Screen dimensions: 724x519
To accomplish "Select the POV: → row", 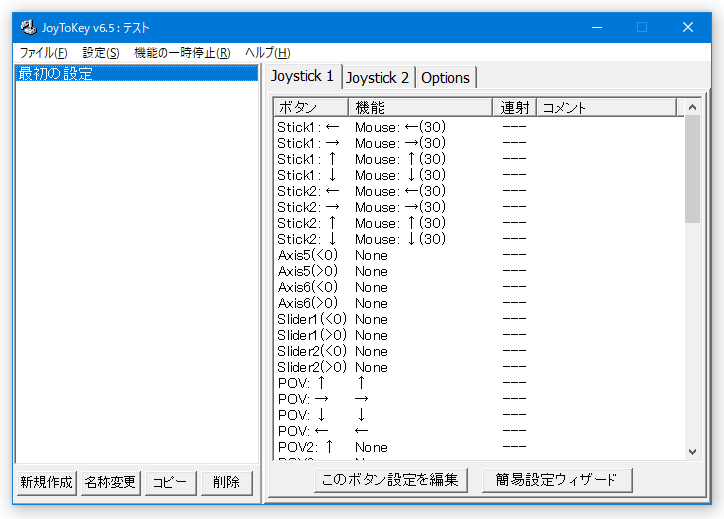I will pos(479,399).
